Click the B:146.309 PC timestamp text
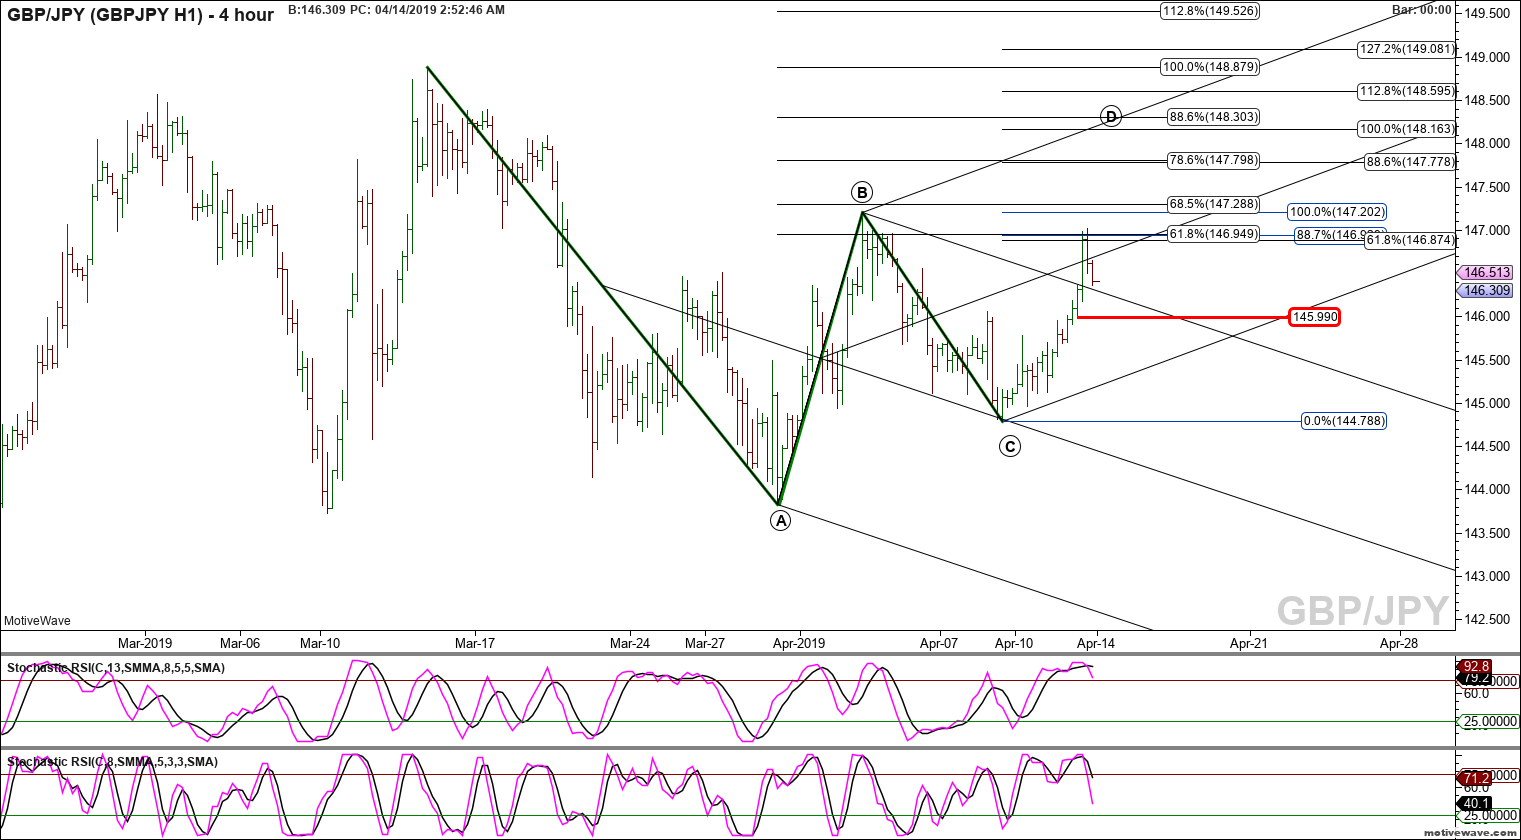Viewport: 1521px width, 840px height. (396, 10)
